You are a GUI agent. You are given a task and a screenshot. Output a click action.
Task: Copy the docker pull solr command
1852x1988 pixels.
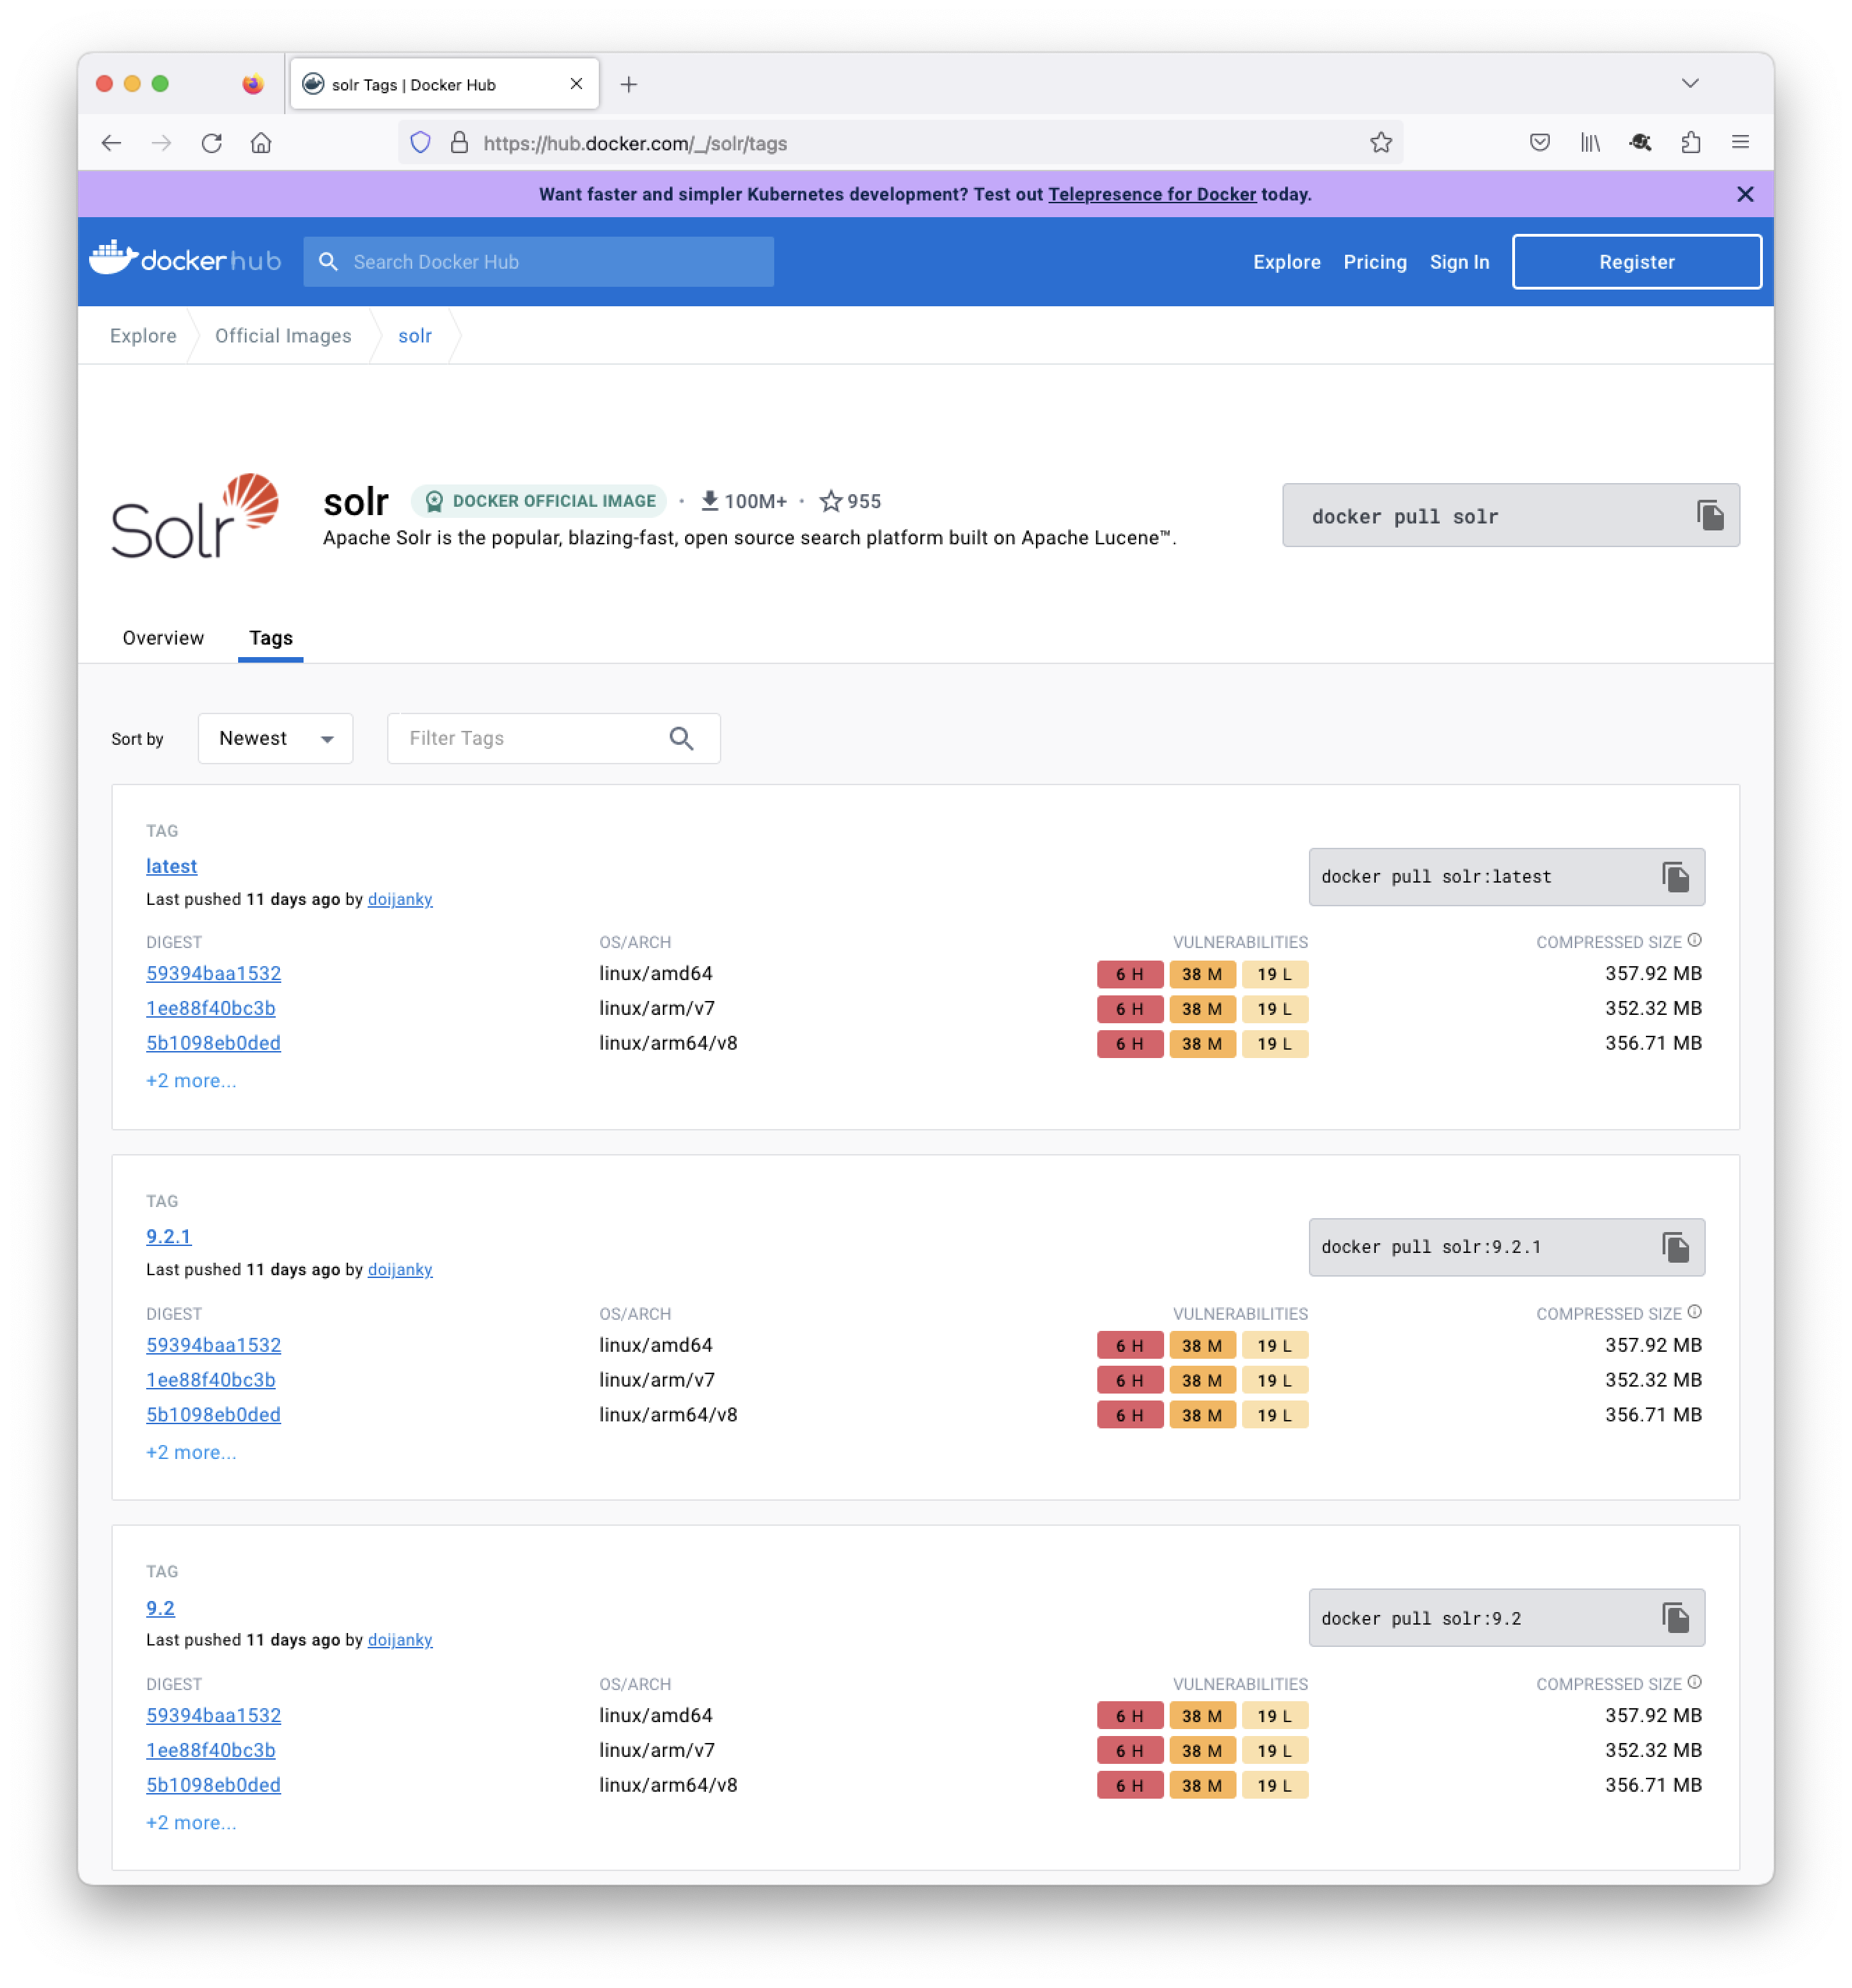point(1709,516)
